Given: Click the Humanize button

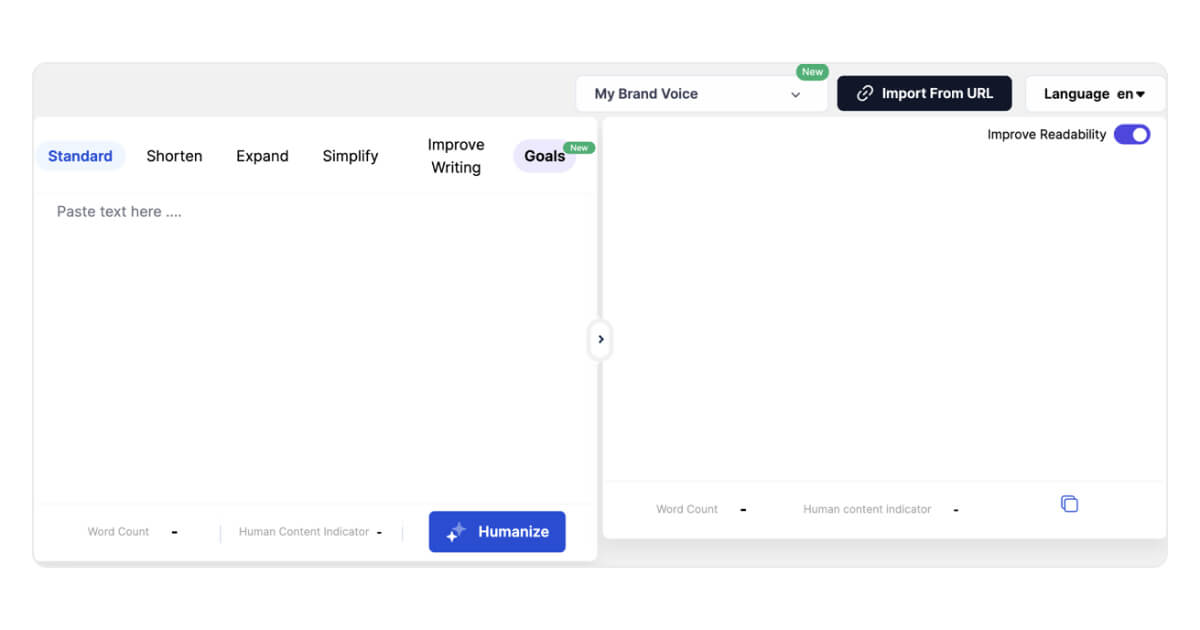Looking at the screenshot, I should tap(497, 532).
